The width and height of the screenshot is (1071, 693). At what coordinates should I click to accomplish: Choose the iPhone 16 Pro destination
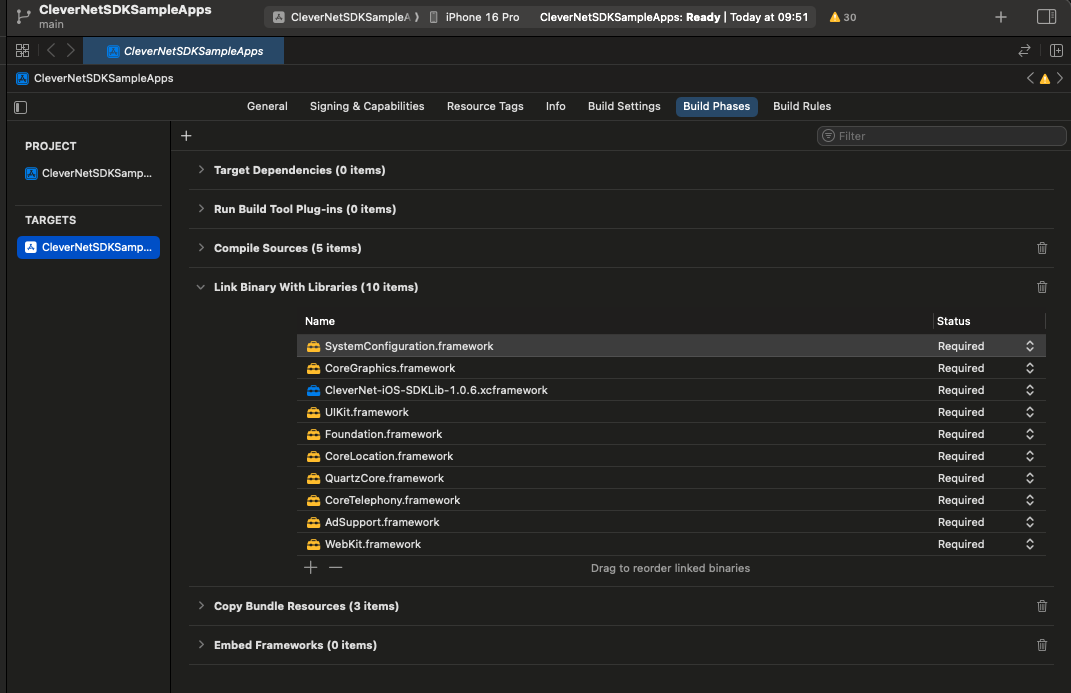click(475, 17)
